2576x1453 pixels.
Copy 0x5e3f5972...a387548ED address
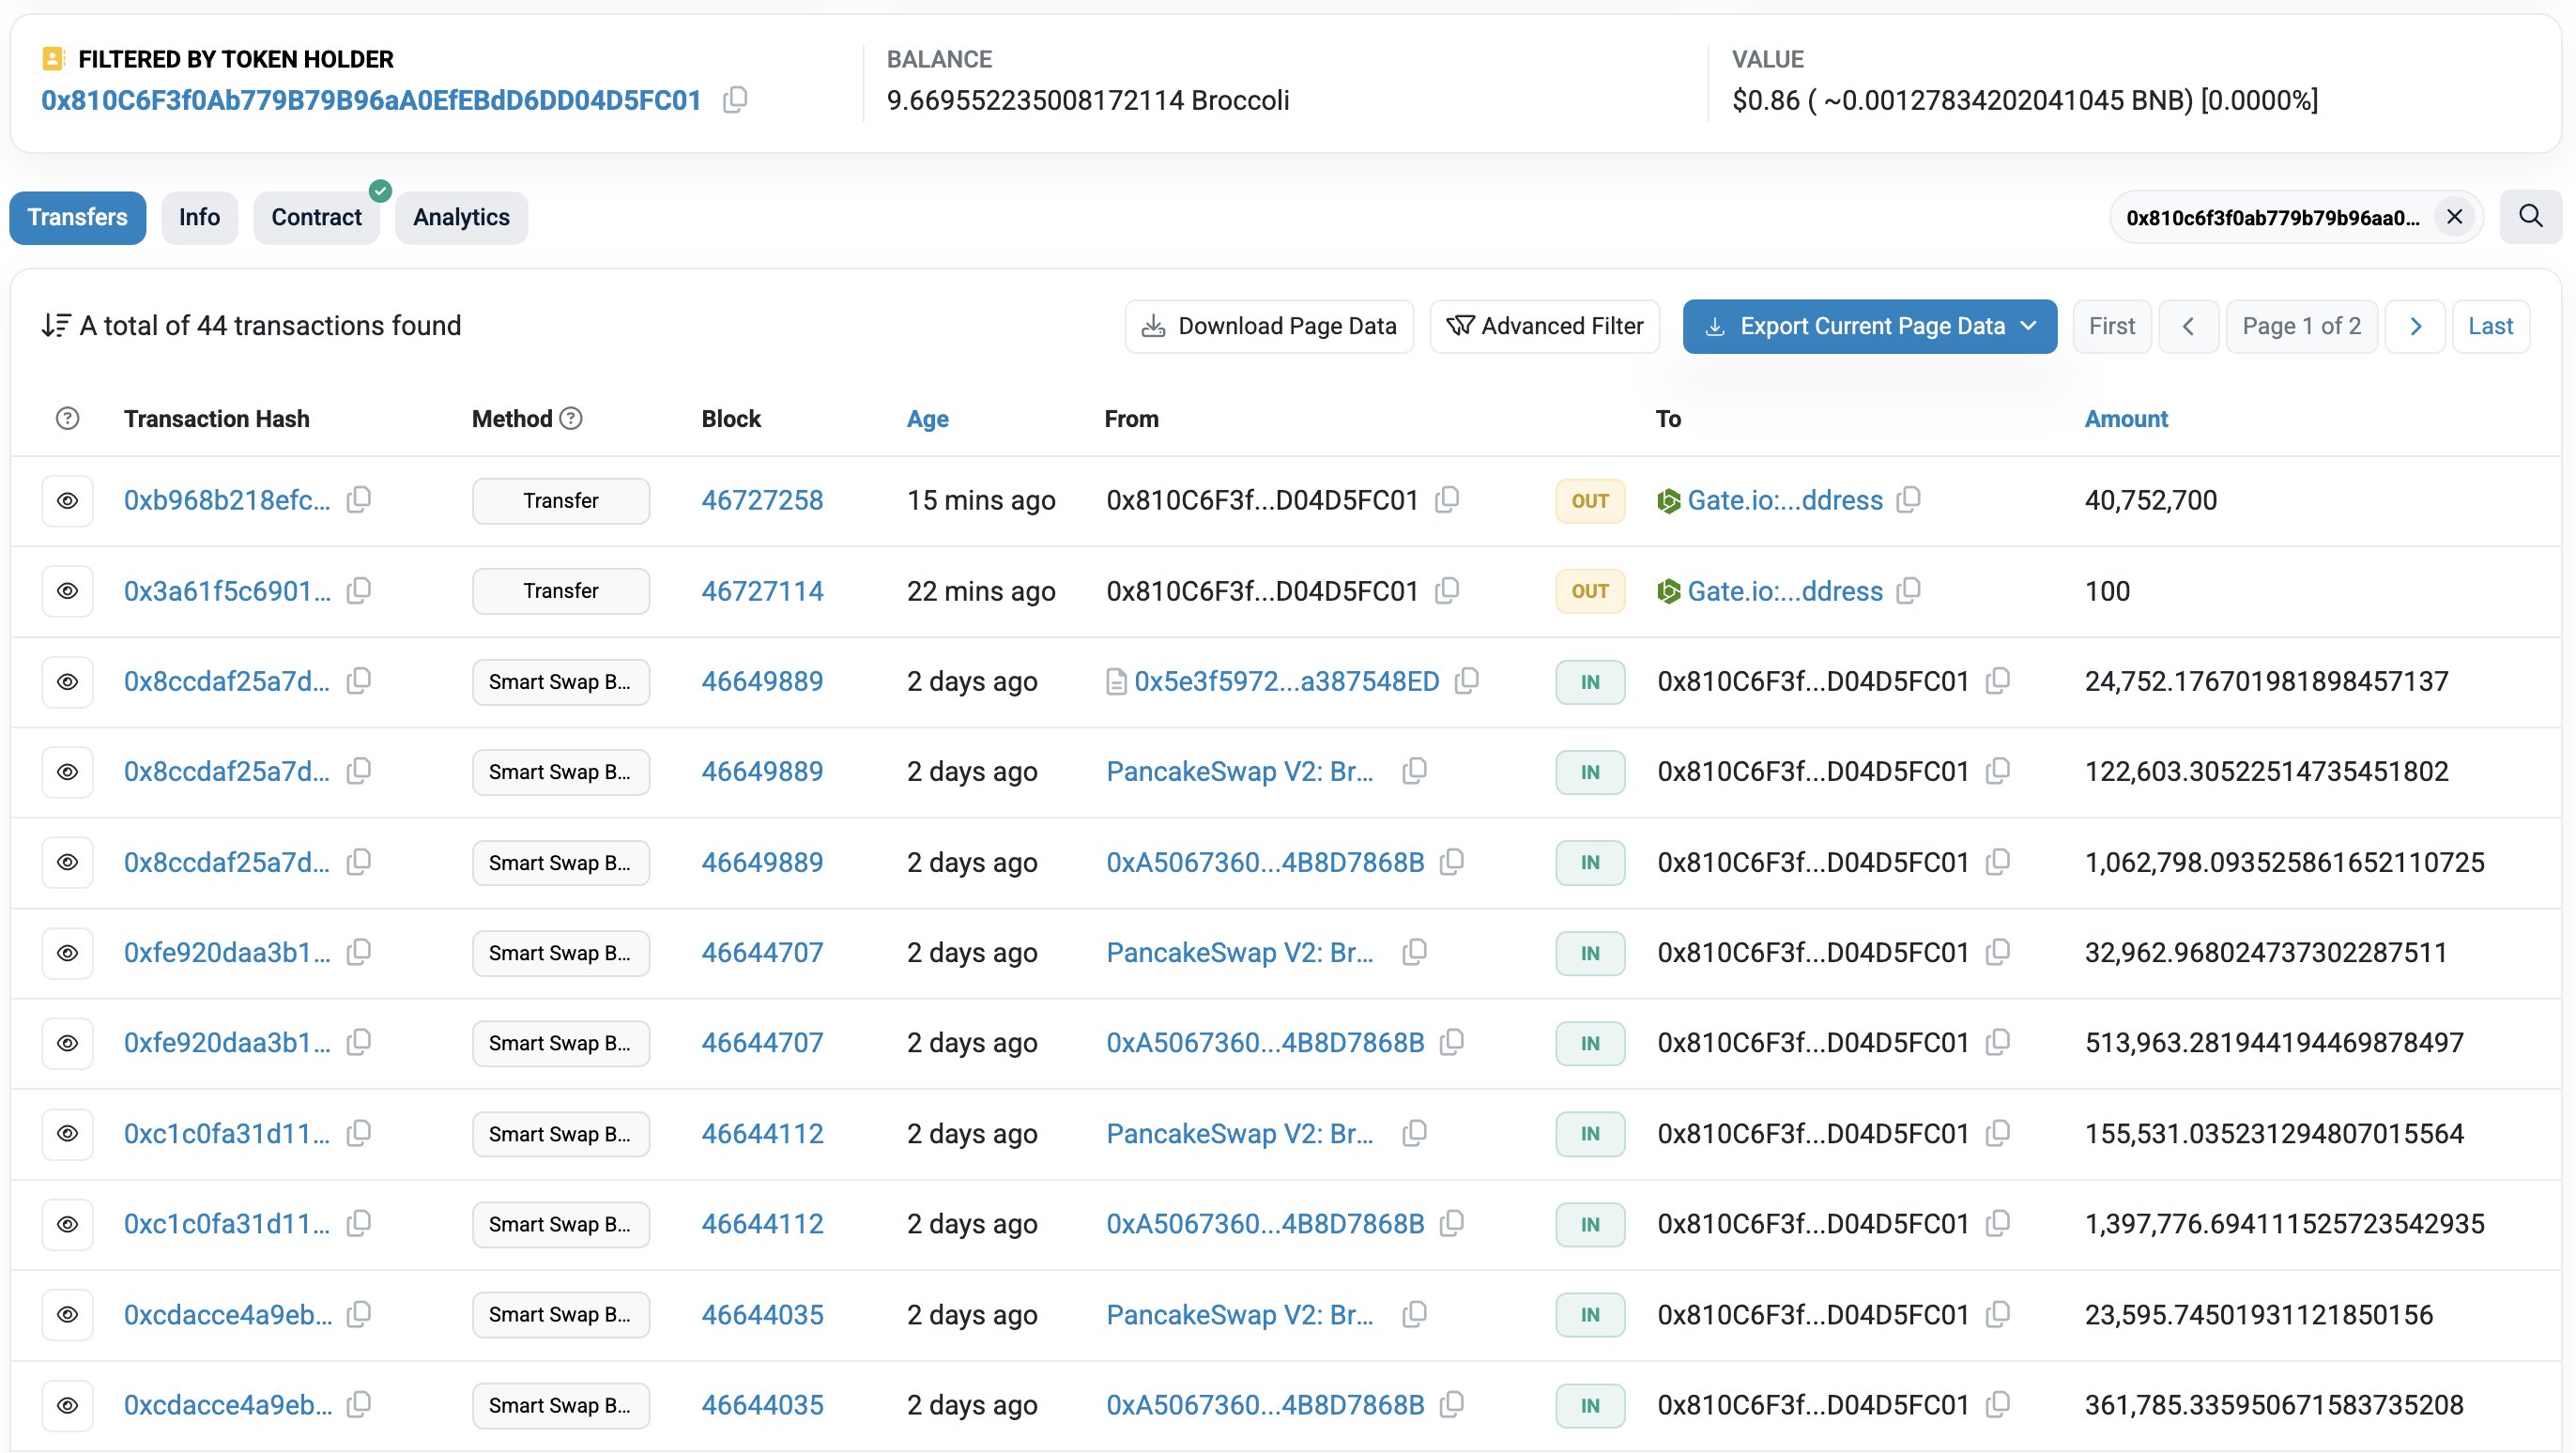pyautogui.click(x=1467, y=680)
